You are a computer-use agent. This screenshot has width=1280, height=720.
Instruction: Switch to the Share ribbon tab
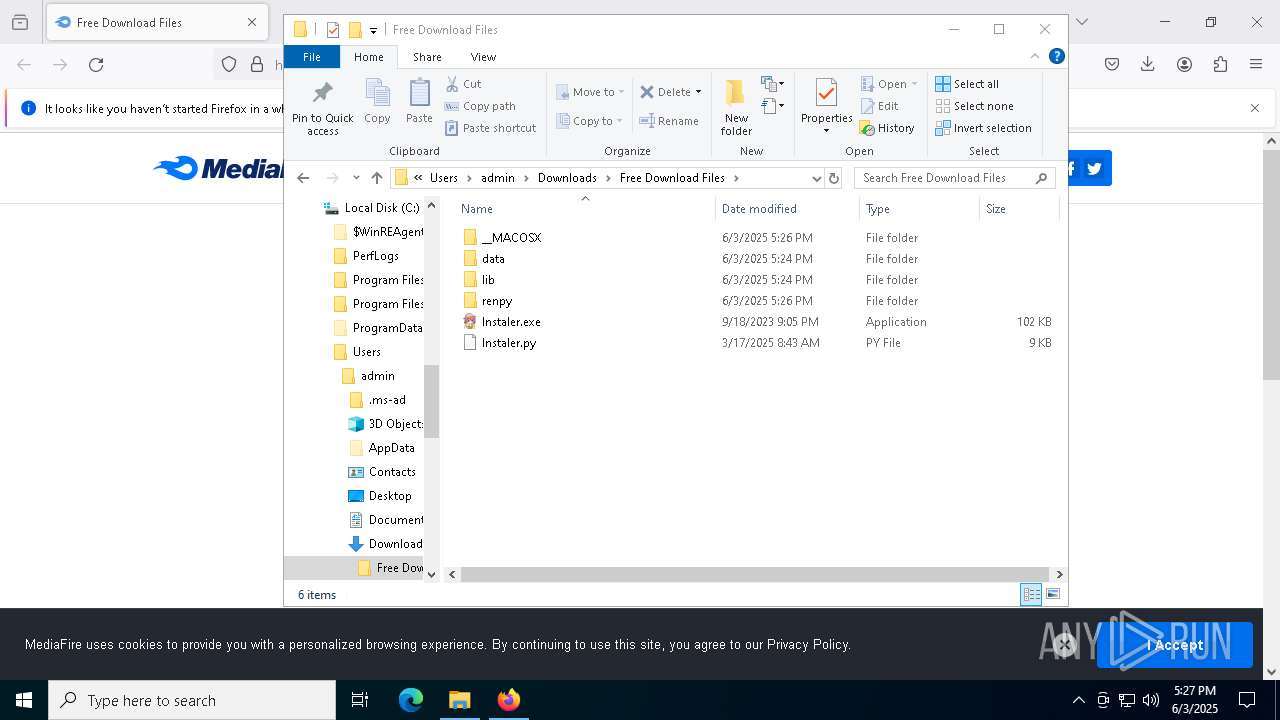pyautogui.click(x=427, y=57)
